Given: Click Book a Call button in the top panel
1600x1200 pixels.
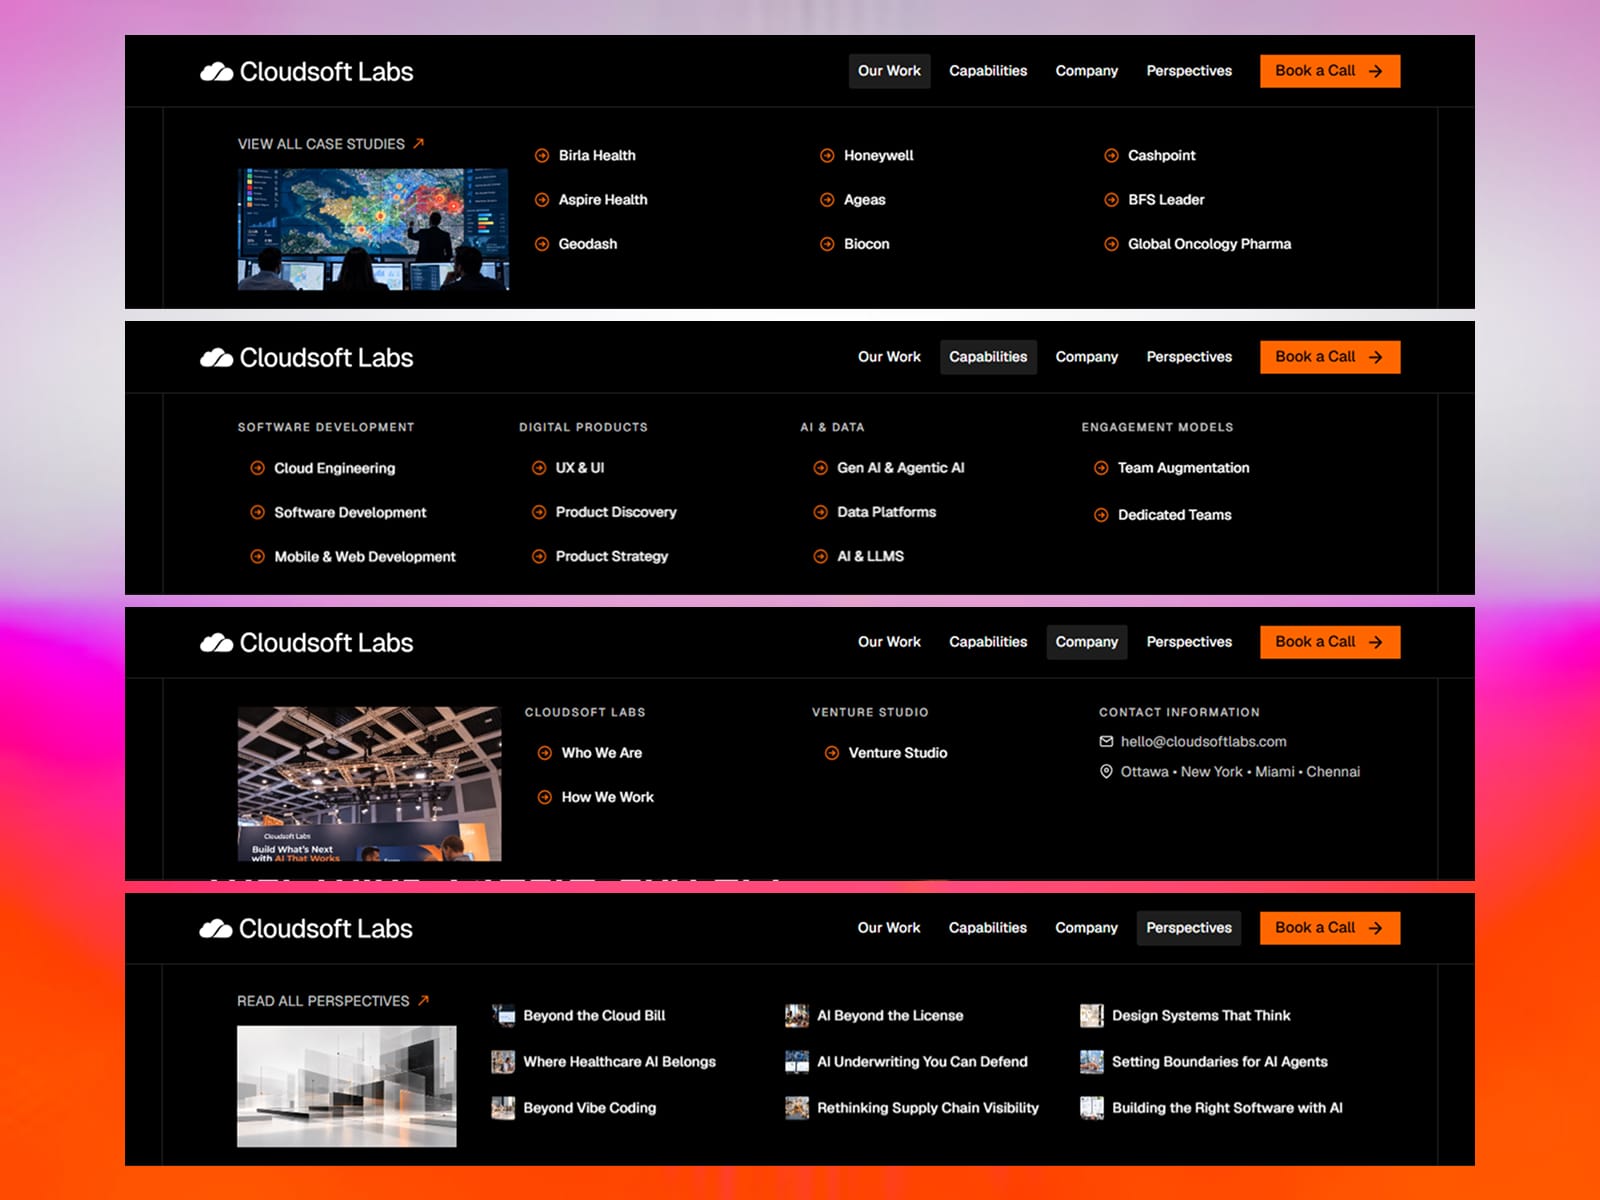Looking at the screenshot, I should coord(1330,71).
